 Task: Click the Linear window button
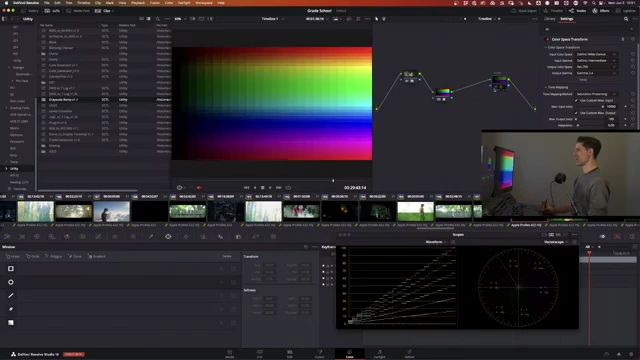point(13,256)
